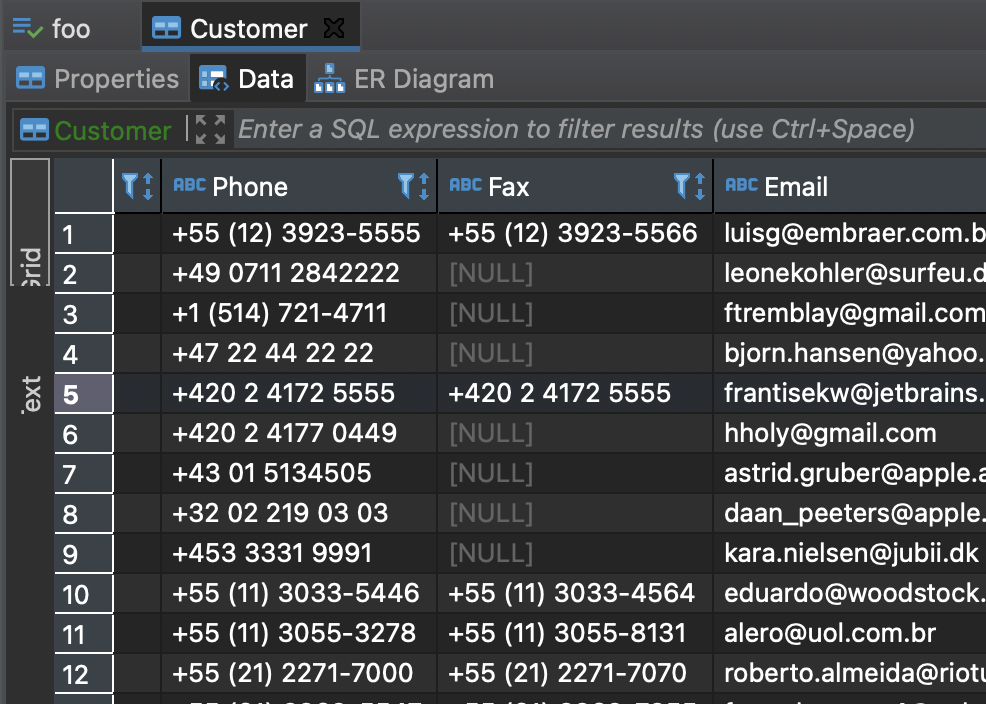Click the ER Diagram tab icon
986x704 pixels.
(330, 79)
